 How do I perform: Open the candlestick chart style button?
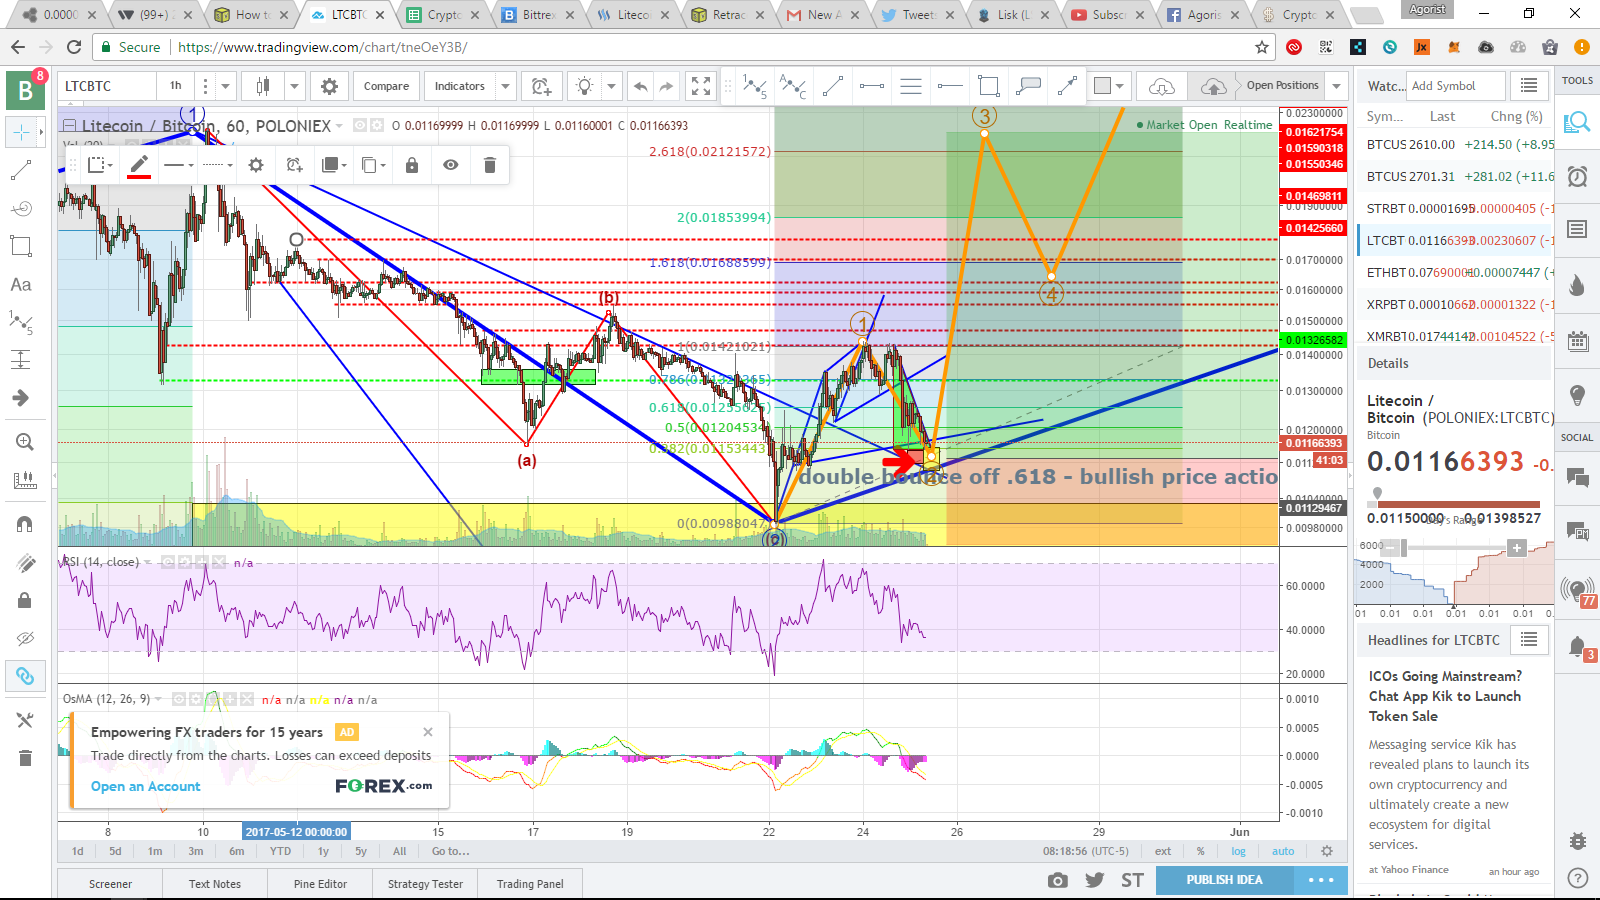click(x=263, y=86)
